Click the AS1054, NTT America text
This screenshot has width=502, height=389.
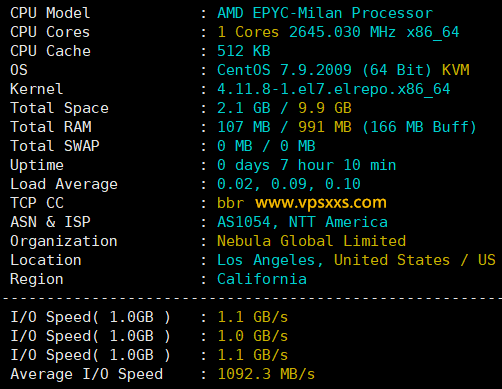(x=302, y=222)
